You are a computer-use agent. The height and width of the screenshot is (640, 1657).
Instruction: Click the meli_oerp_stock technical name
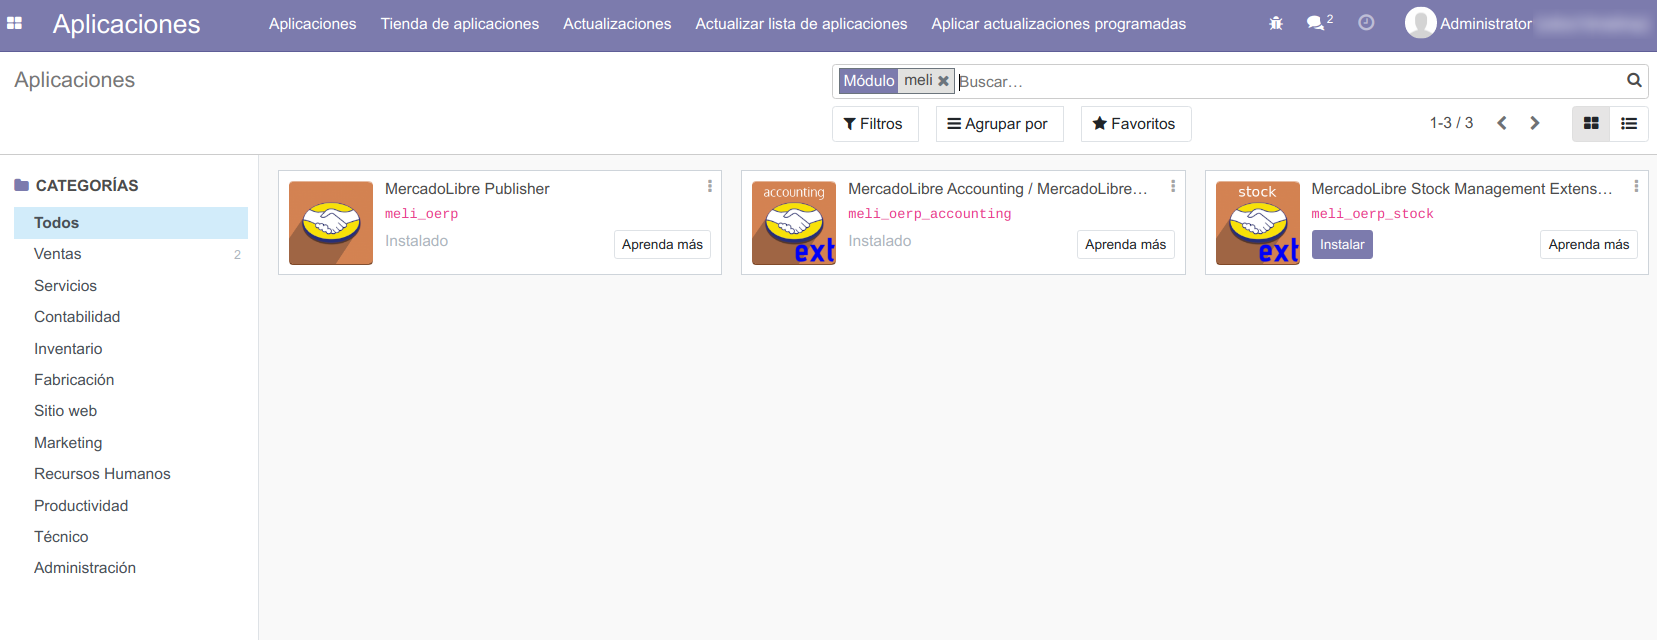(x=1372, y=214)
